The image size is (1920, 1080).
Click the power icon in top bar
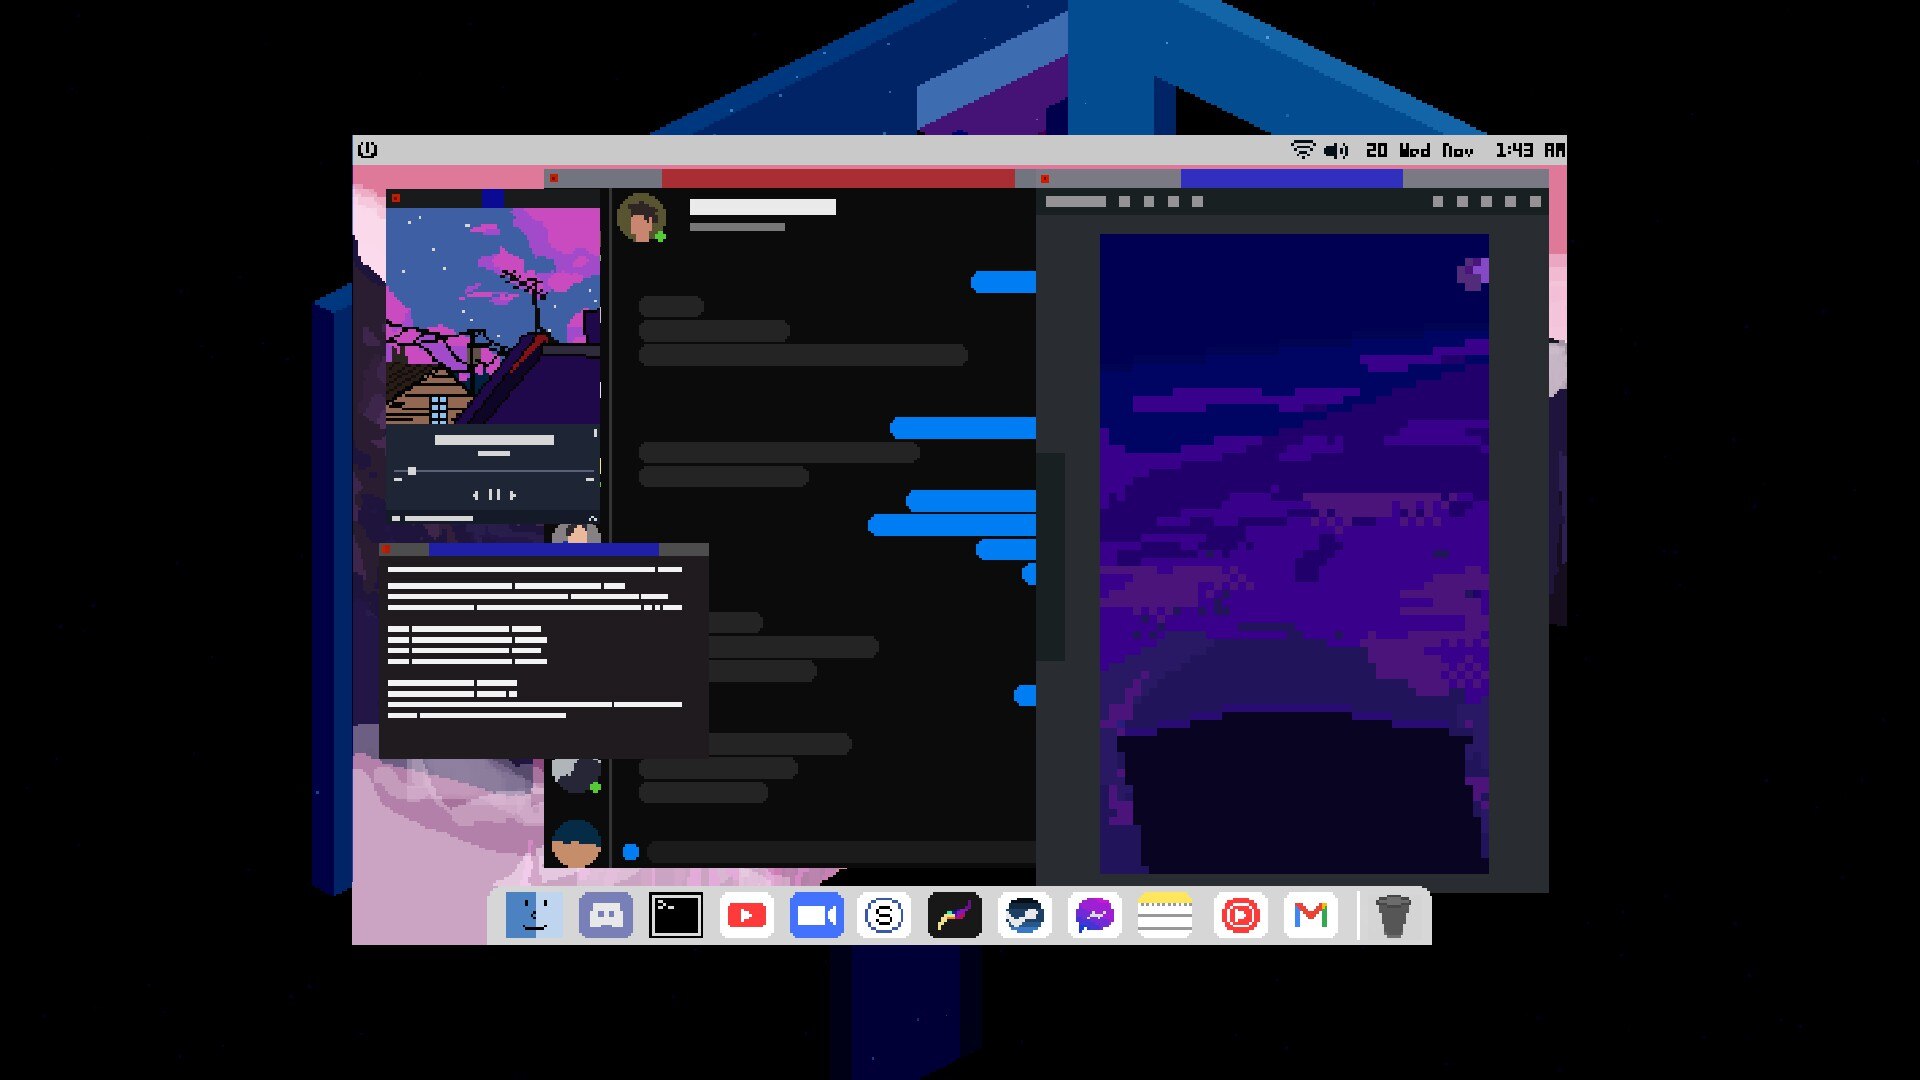367,150
